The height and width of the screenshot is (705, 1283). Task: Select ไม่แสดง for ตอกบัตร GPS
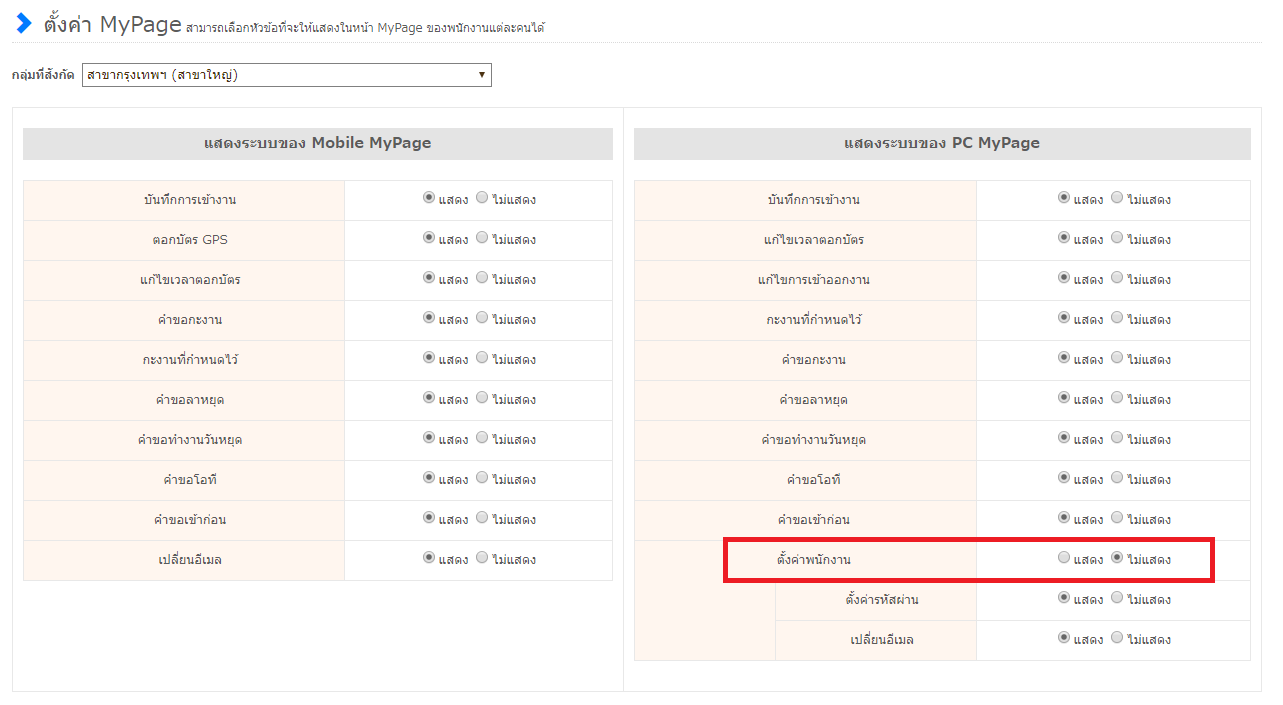click(x=482, y=238)
